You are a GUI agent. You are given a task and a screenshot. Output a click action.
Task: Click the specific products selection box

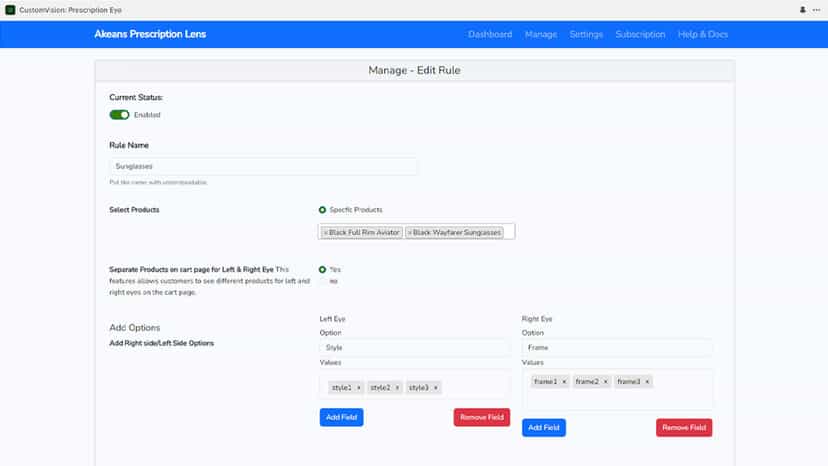[x=416, y=232]
